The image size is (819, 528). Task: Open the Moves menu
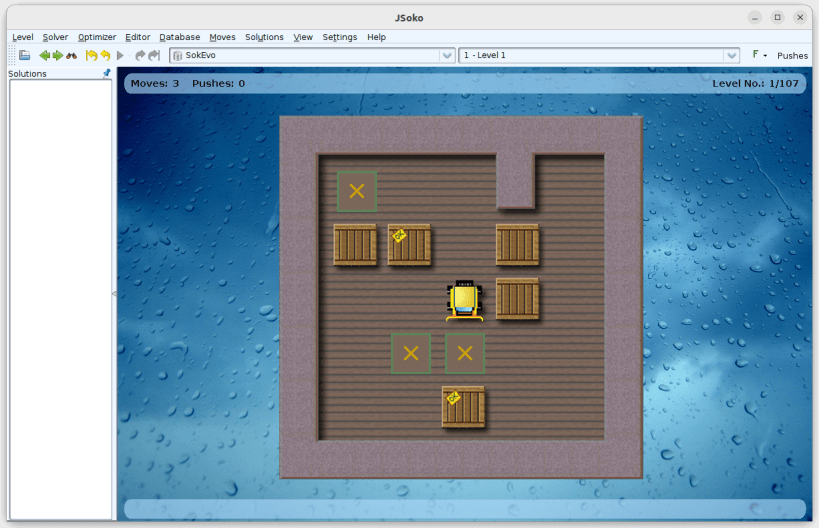(x=223, y=37)
